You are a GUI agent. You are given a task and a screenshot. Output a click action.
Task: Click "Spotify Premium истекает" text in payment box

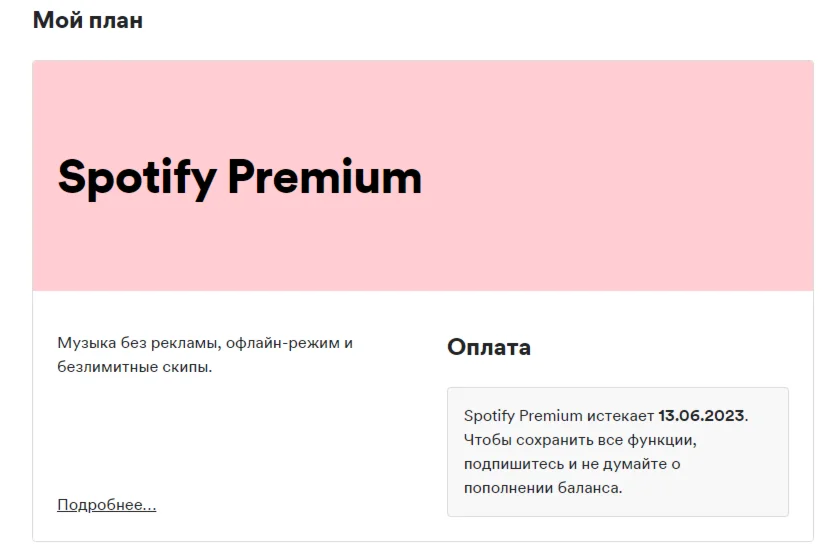click(560, 415)
